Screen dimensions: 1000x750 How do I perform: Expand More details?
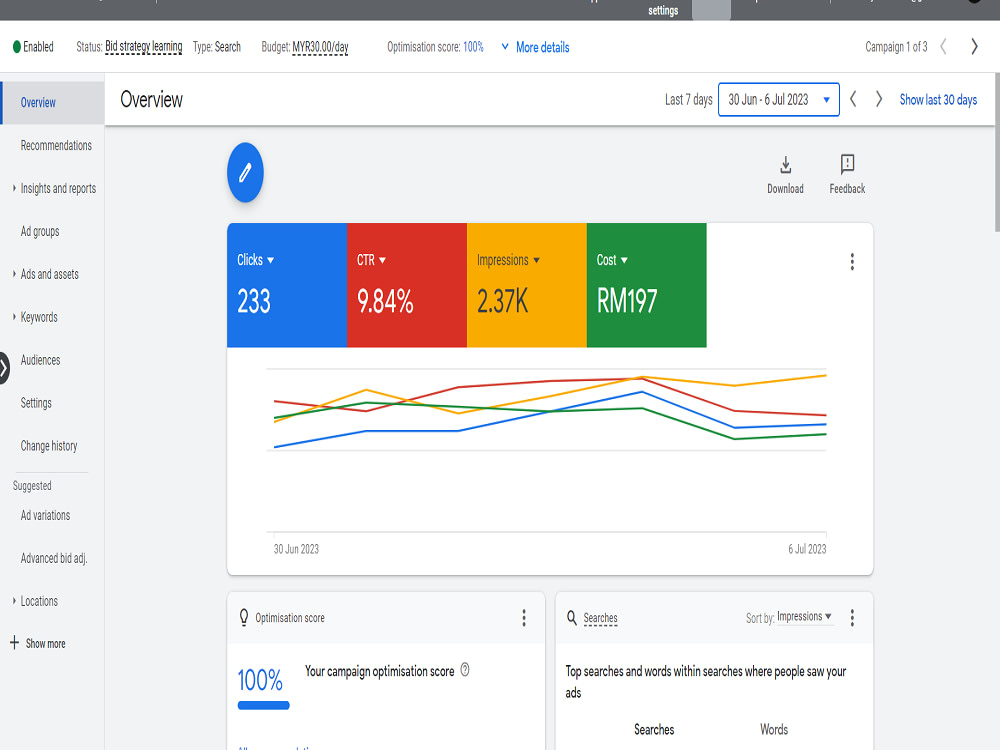tap(535, 47)
